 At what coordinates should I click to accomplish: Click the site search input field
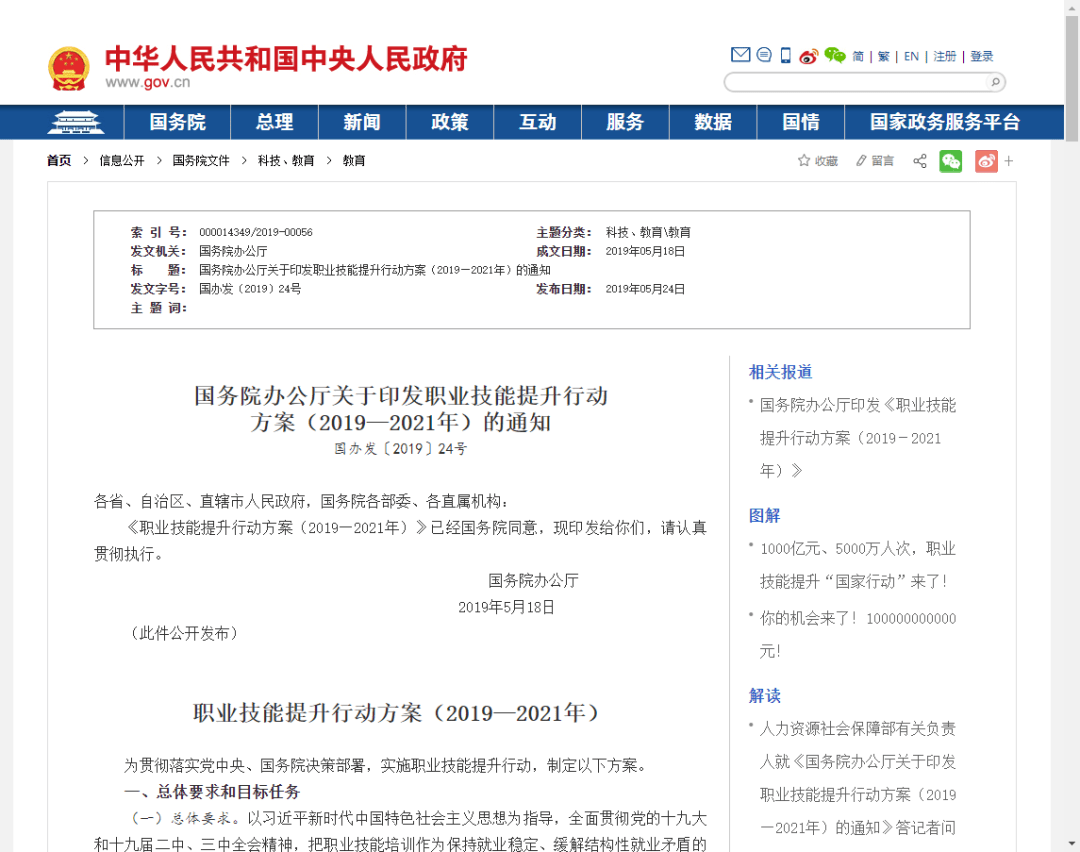point(855,83)
